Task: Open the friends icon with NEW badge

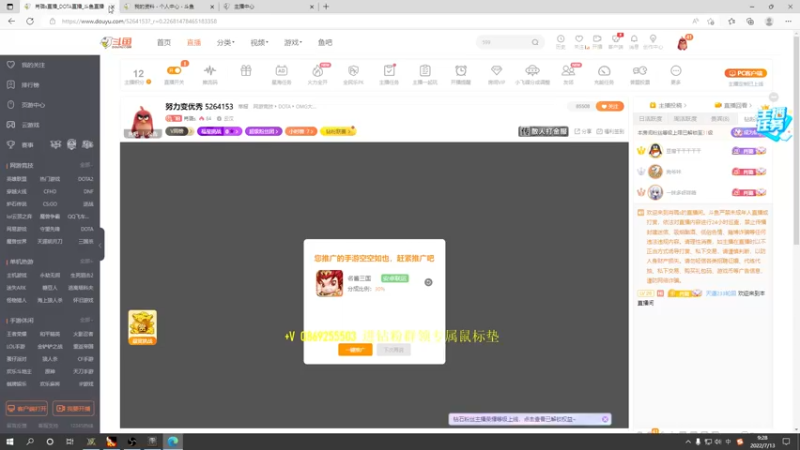Action: pos(568,70)
